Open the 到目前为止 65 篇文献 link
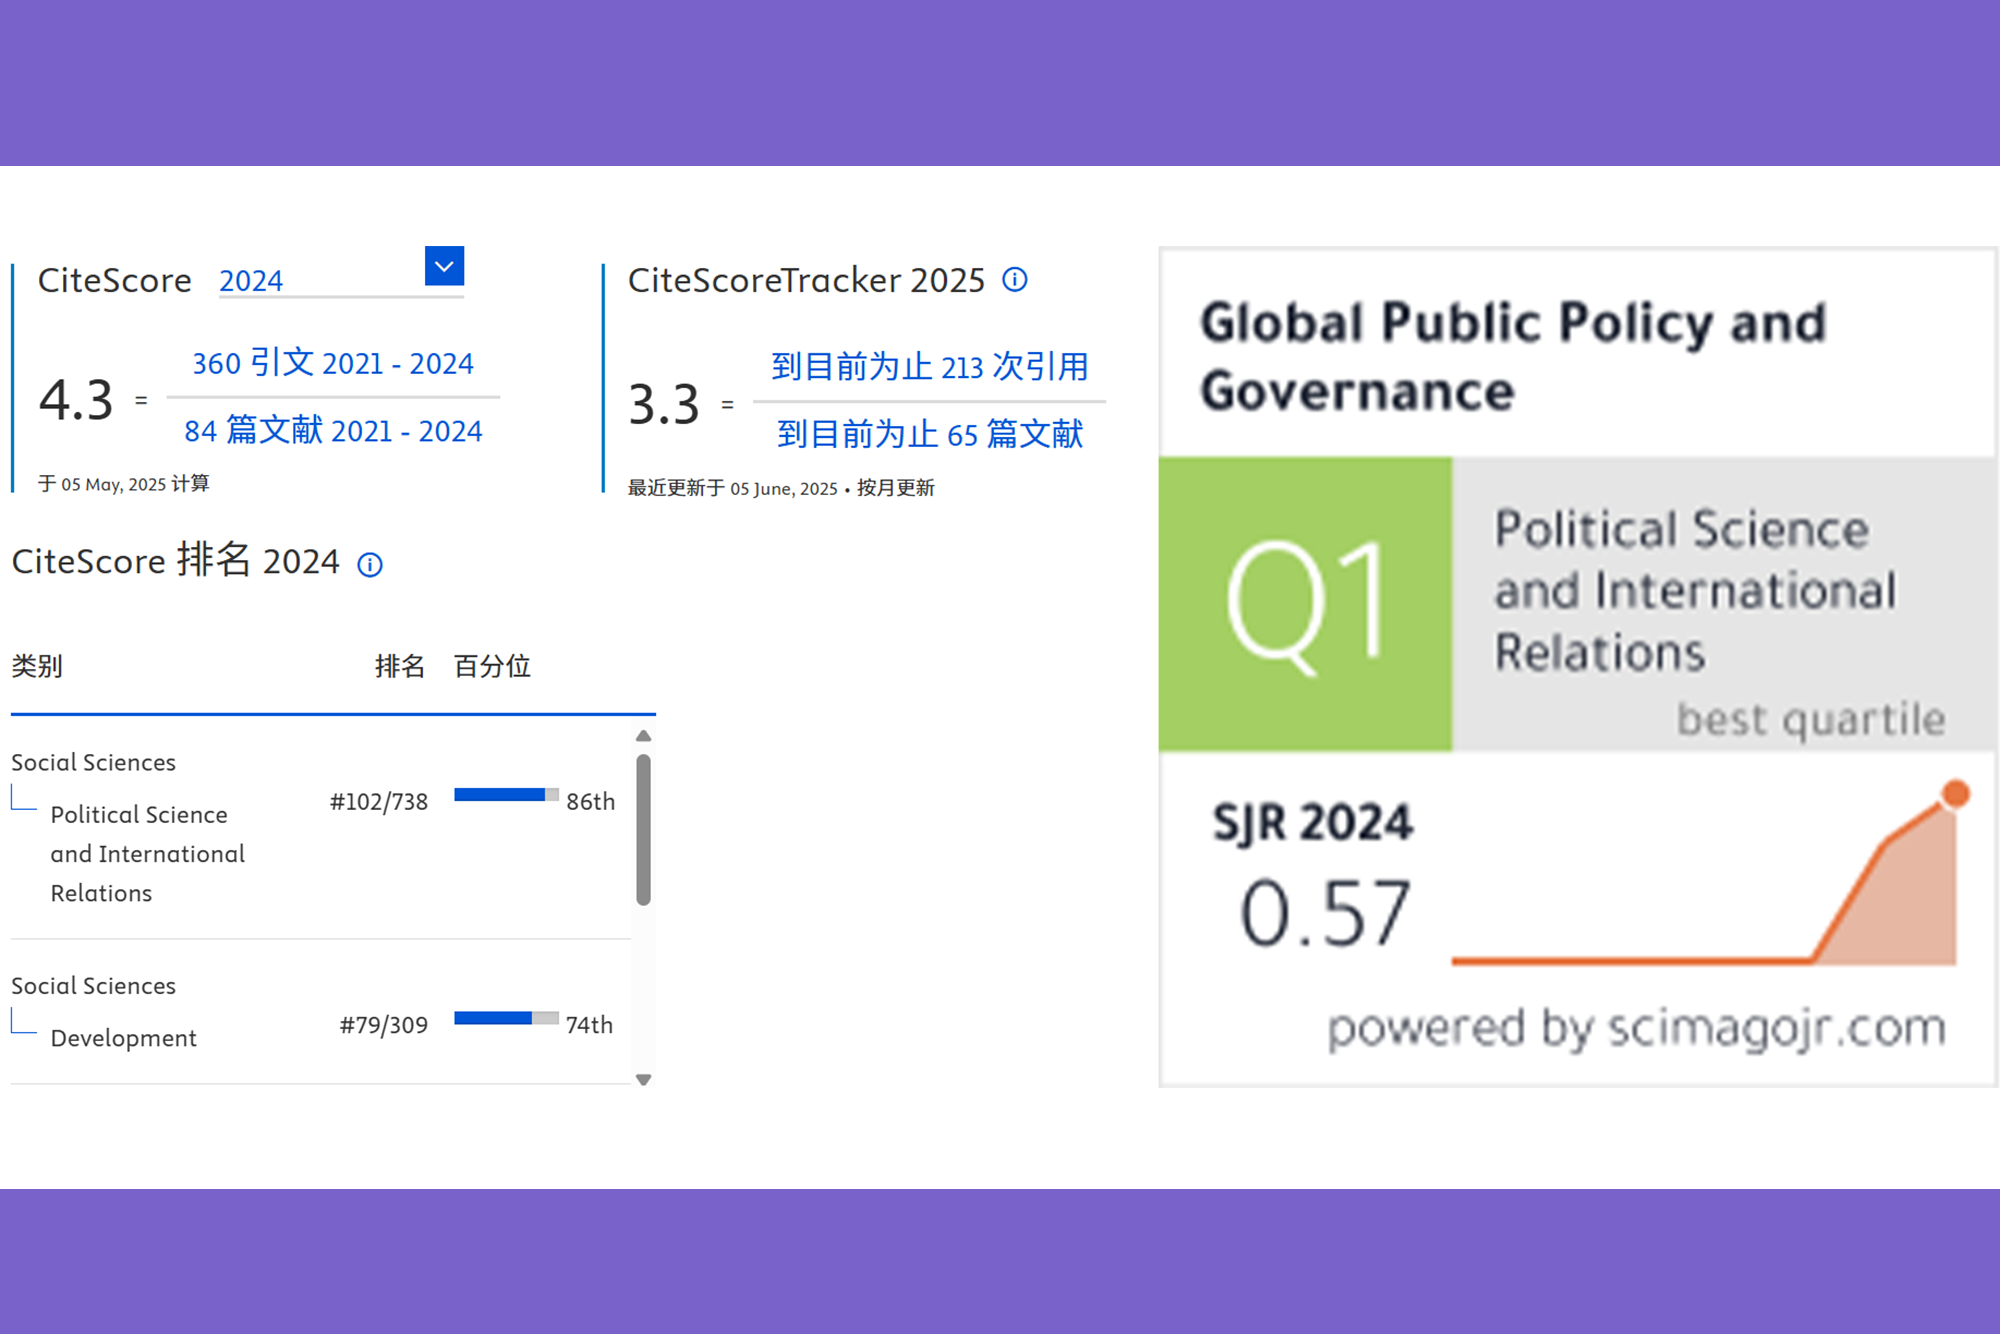 pos(930,434)
